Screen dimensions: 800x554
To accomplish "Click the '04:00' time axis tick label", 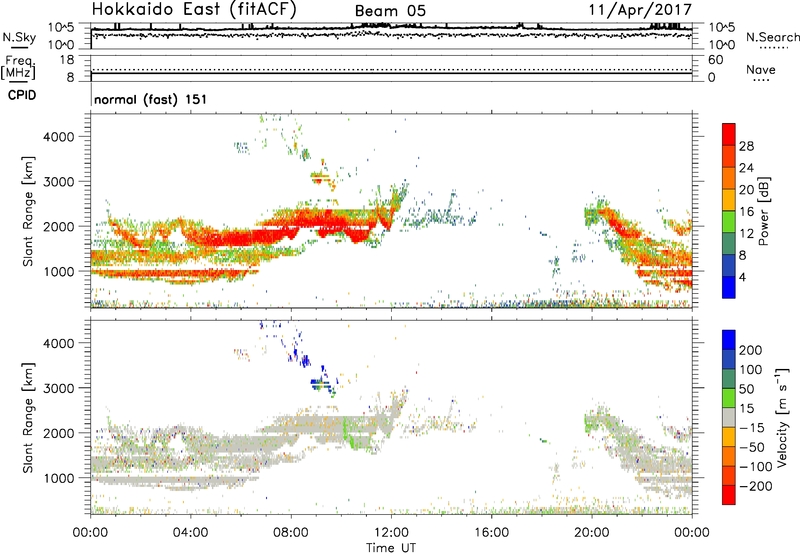I will click(x=190, y=533).
